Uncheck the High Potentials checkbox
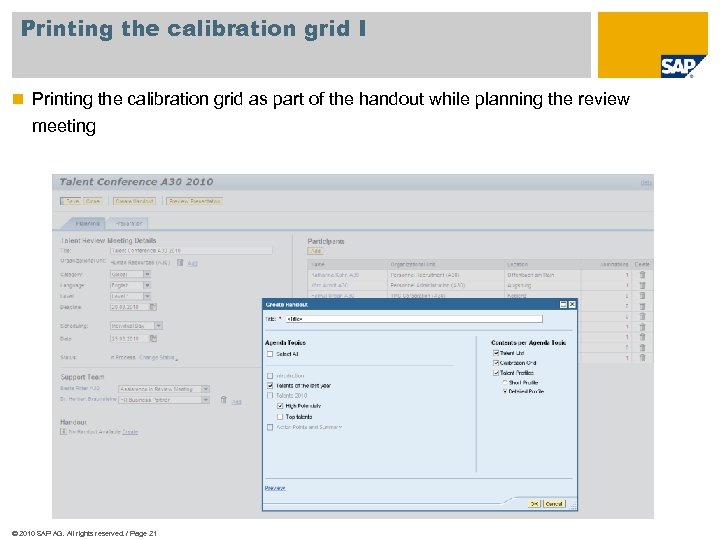This screenshot has height=540, width=720. point(280,406)
